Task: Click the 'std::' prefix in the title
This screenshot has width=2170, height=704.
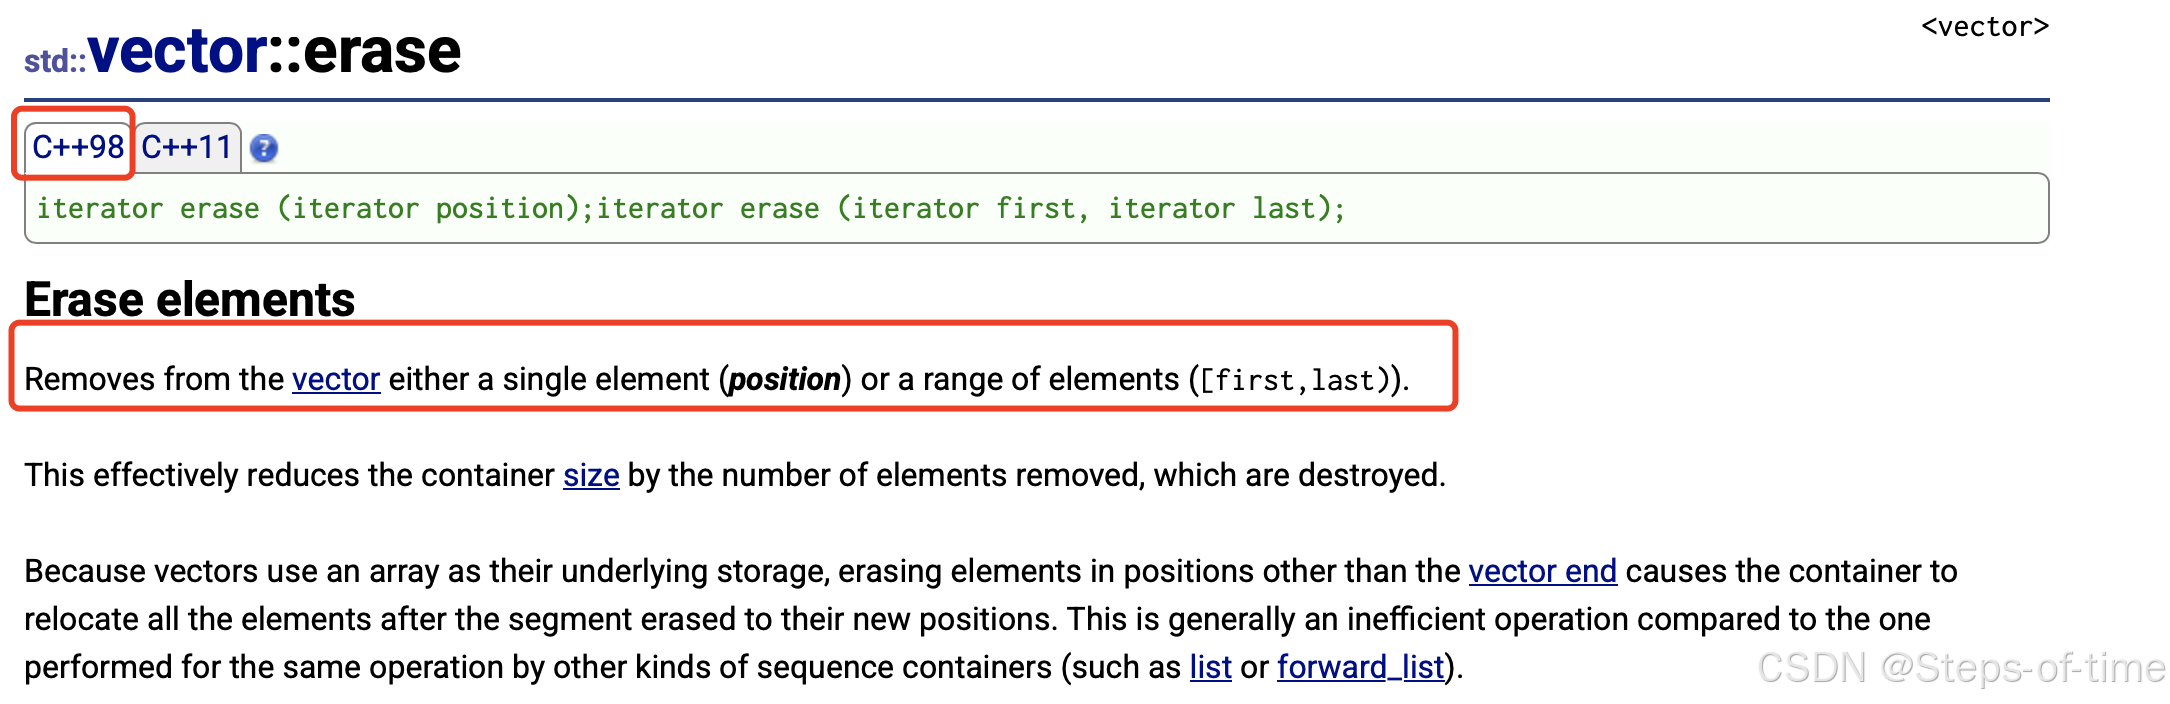Action: [x=55, y=61]
